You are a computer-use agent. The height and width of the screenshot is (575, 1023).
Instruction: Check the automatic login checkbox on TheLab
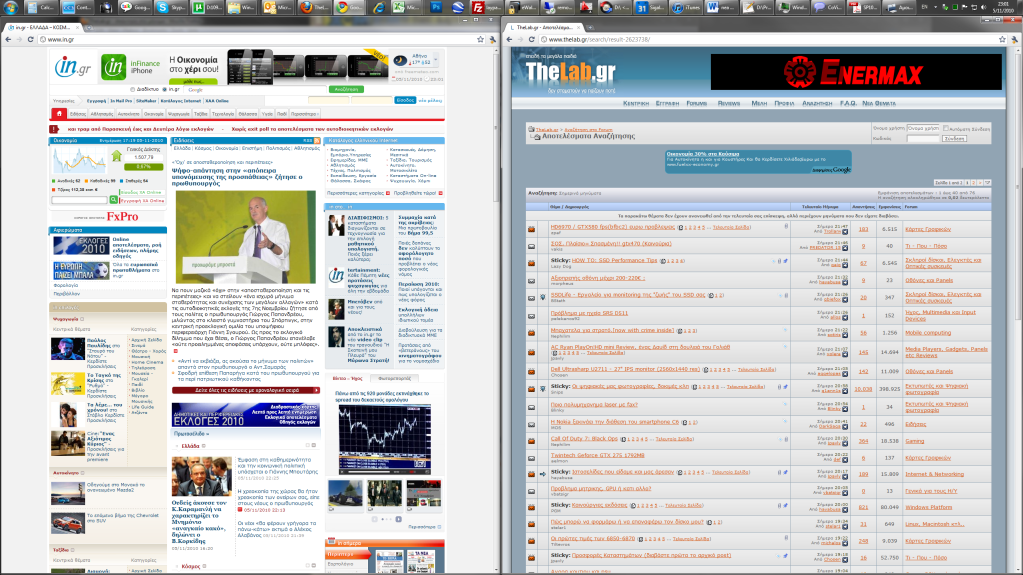(x=946, y=129)
